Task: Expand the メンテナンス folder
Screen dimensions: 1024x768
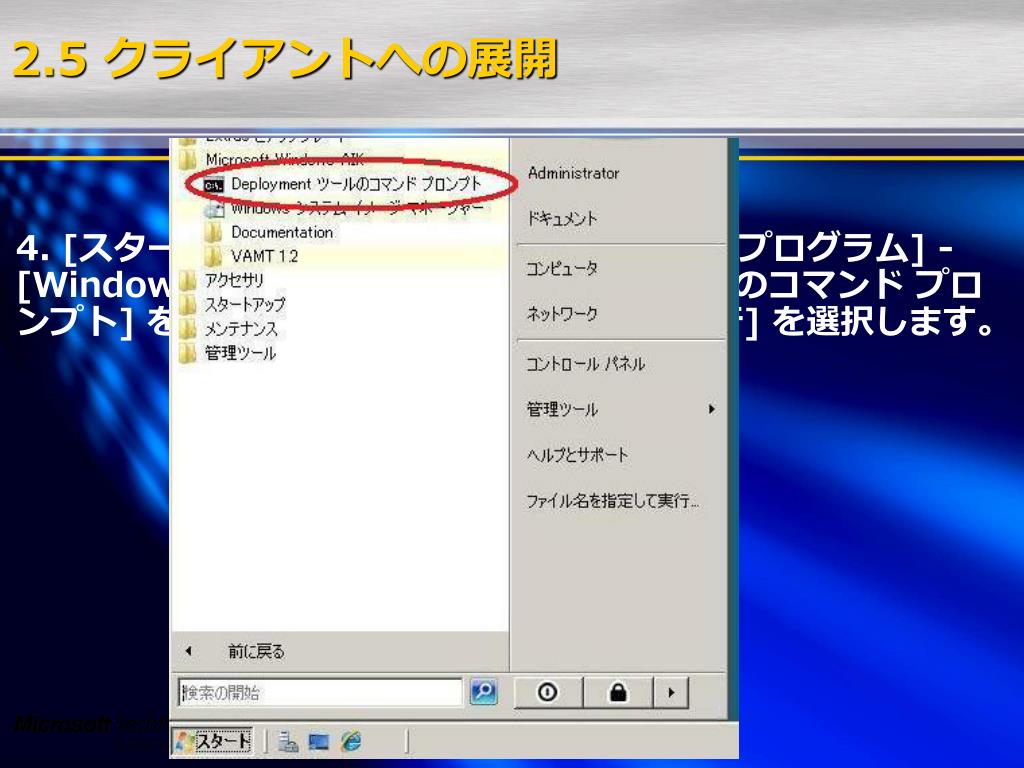Action: pyautogui.click(x=229, y=328)
